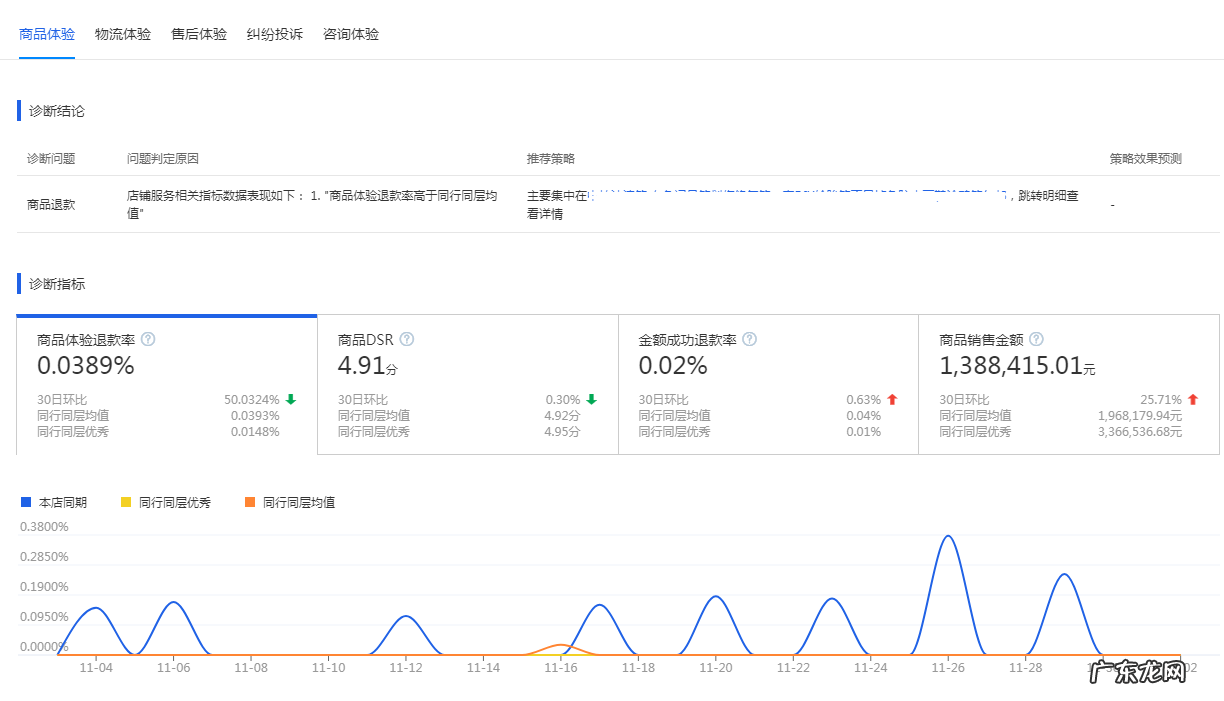Open help icon next to 金额成功退款率
This screenshot has height=701, width=1224.
[x=748, y=339]
